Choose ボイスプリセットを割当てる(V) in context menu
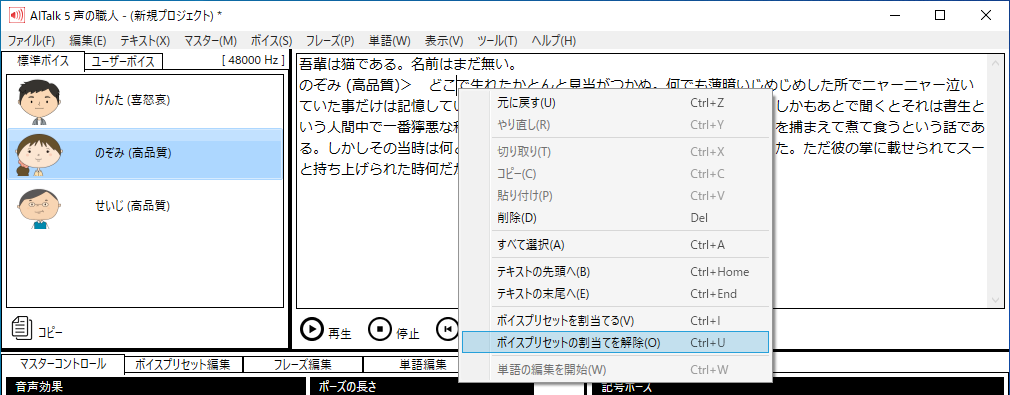Image resolution: width=1010 pixels, height=395 pixels. (615, 321)
